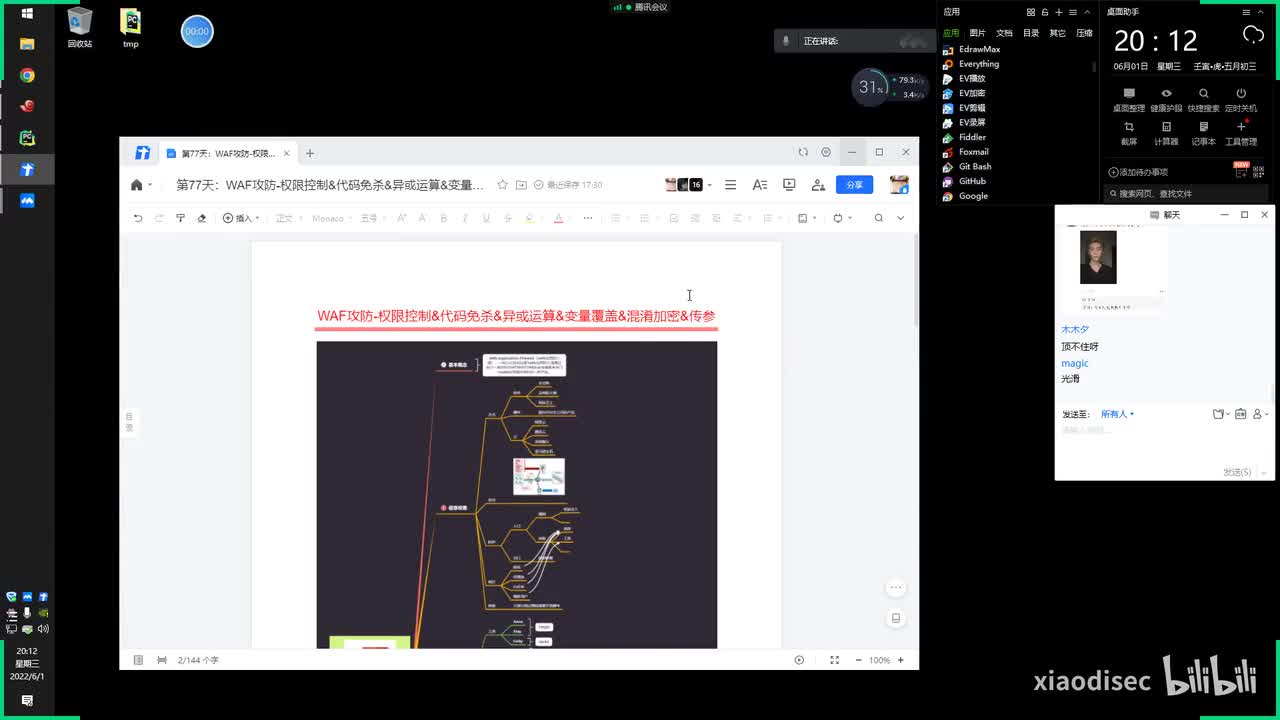
Task: Collapse the toolbar with the chevron
Action: pyautogui.click(x=900, y=218)
